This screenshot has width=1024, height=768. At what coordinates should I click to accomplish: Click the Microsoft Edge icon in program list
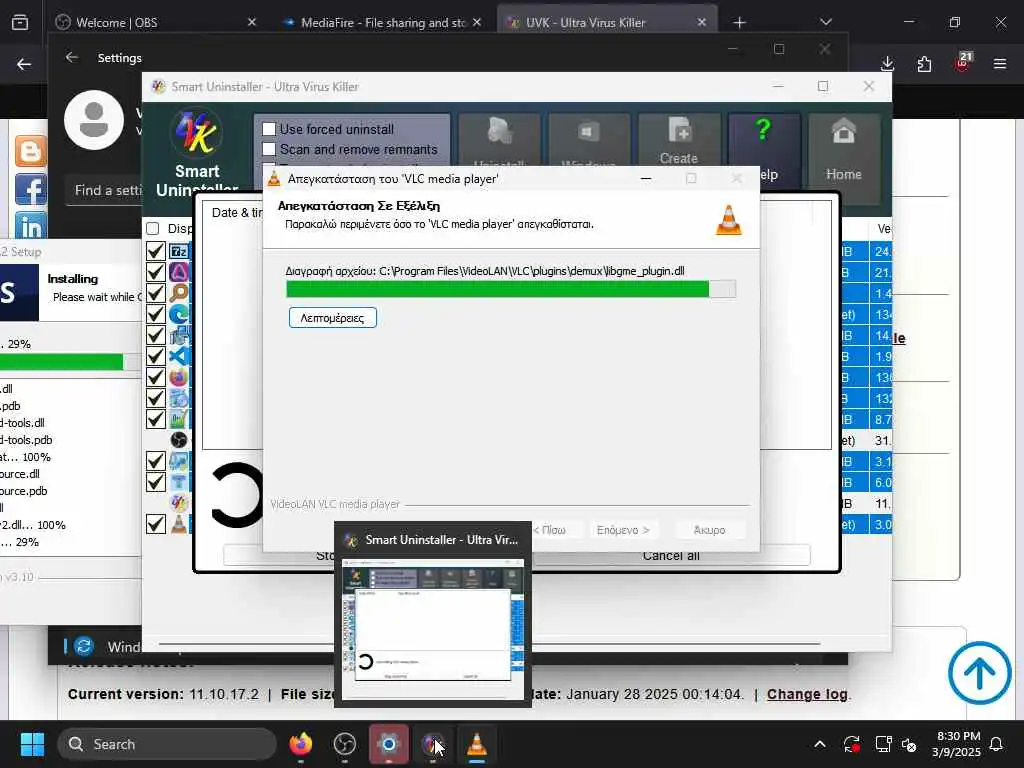pyautogui.click(x=179, y=314)
